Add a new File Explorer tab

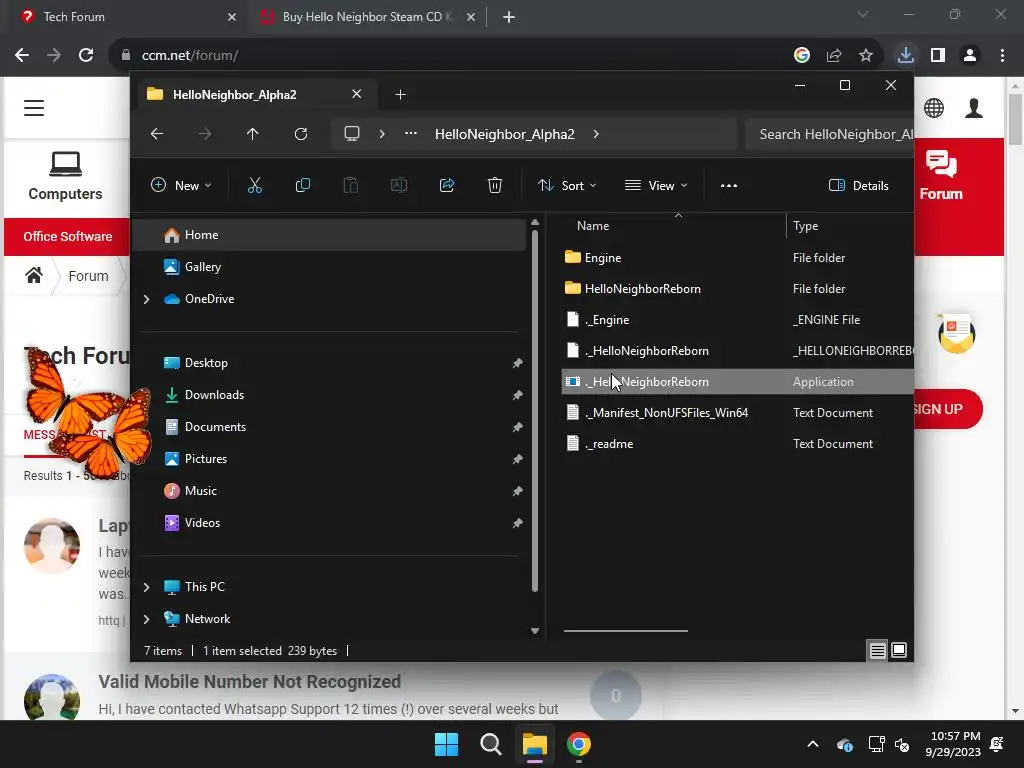[x=400, y=95]
